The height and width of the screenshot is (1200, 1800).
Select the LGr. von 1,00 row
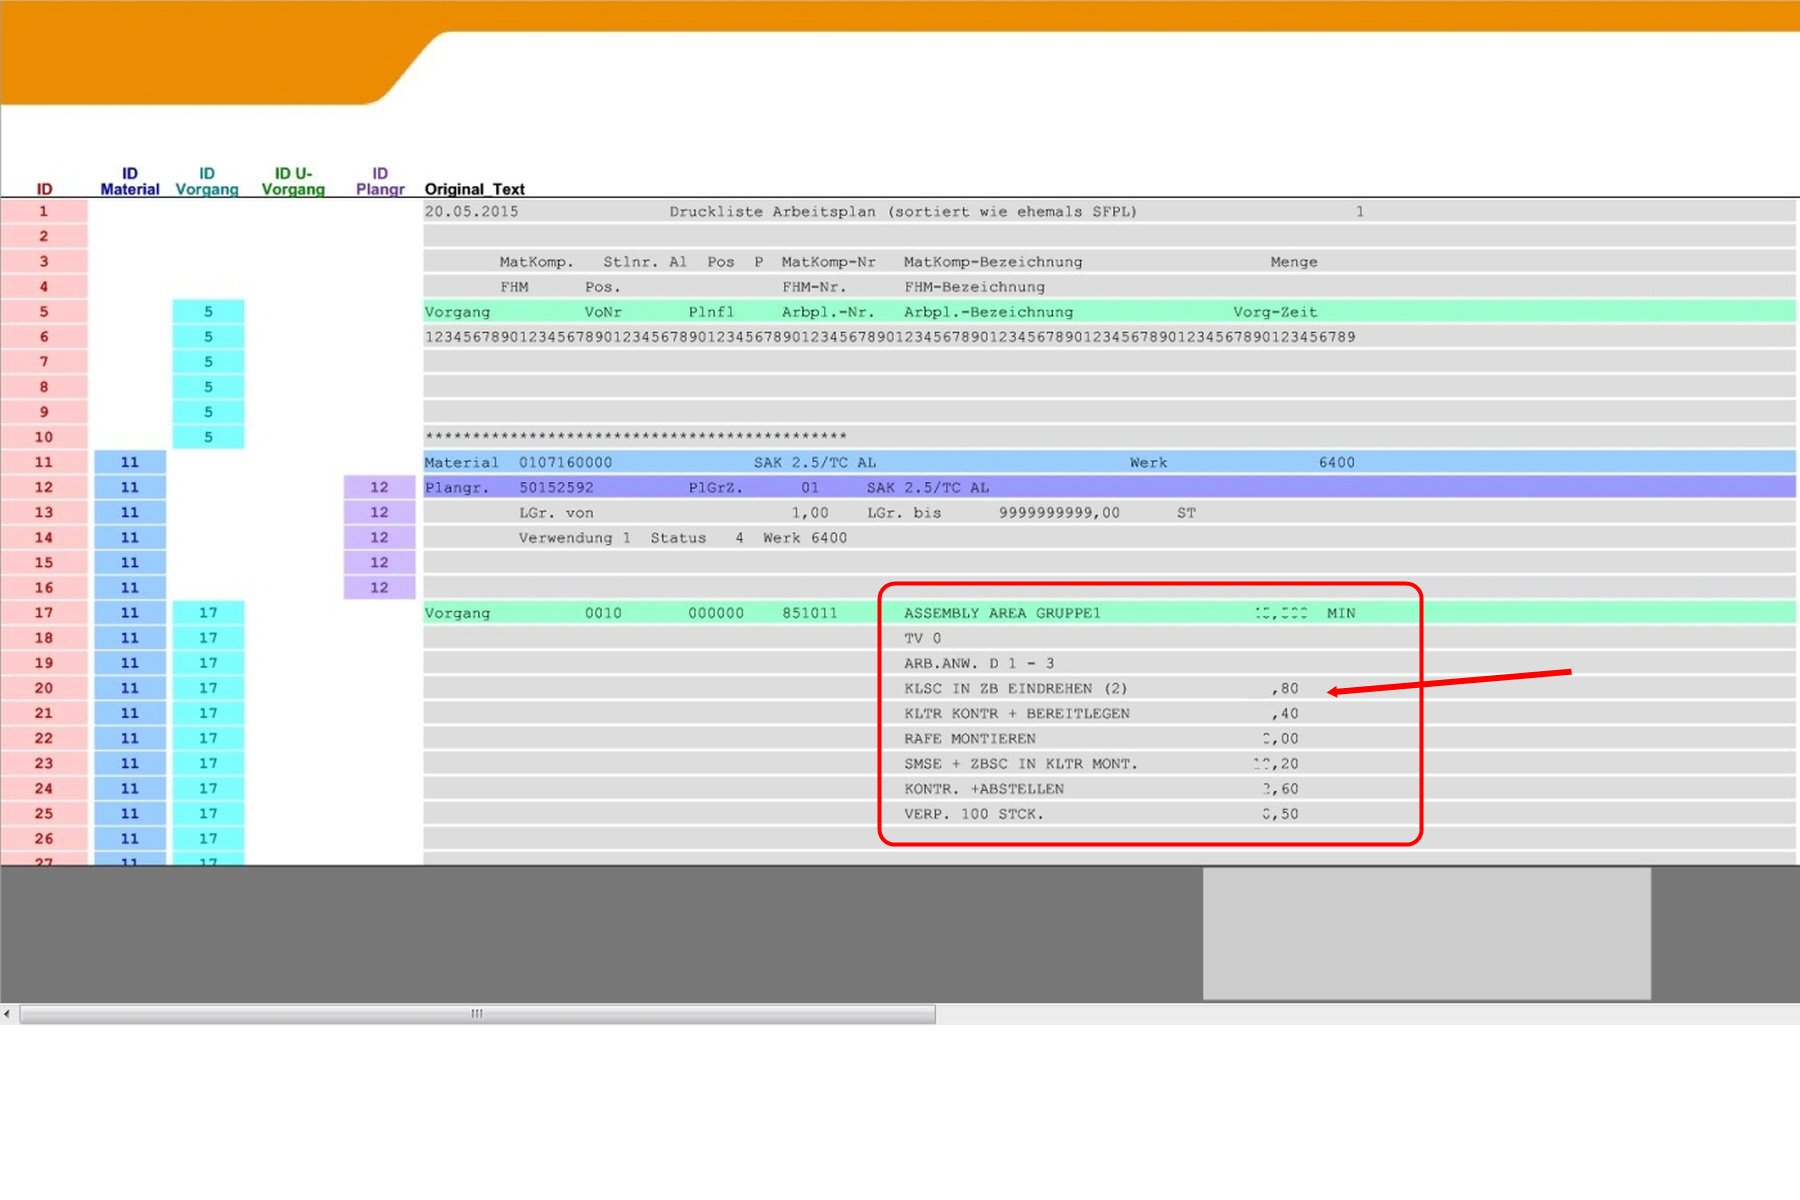(x=1109, y=512)
